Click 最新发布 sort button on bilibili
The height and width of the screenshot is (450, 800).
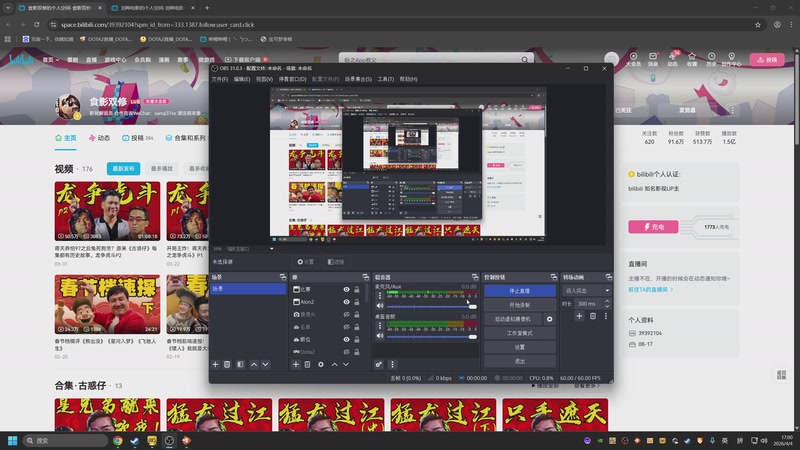pyautogui.click(x=123, y=168)
